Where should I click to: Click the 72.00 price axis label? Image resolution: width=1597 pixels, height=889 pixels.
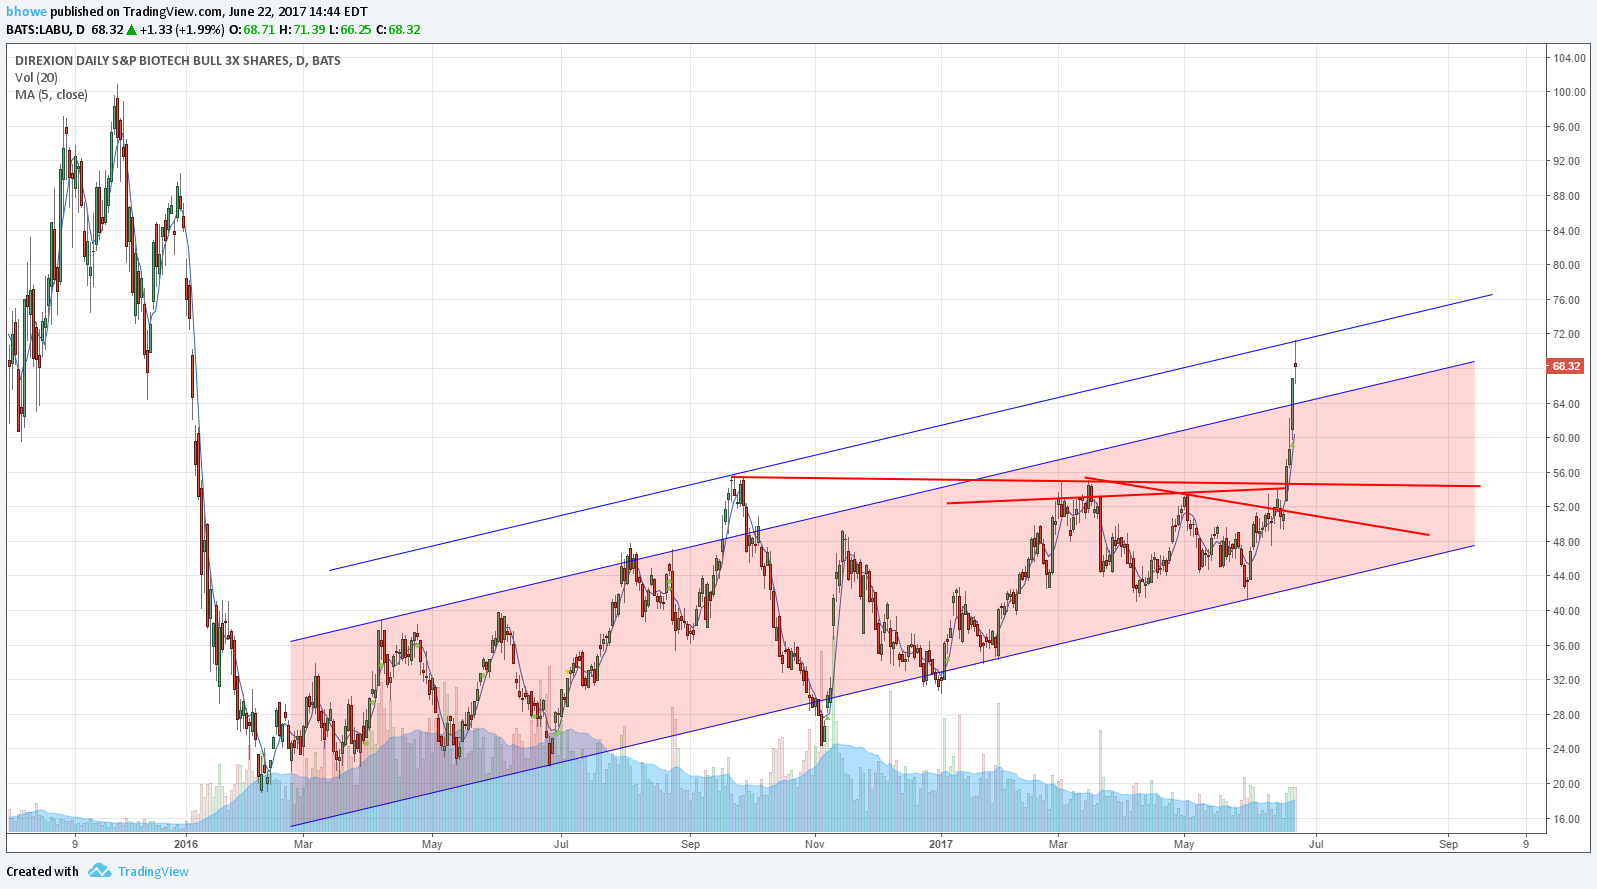coord(1567,334)
